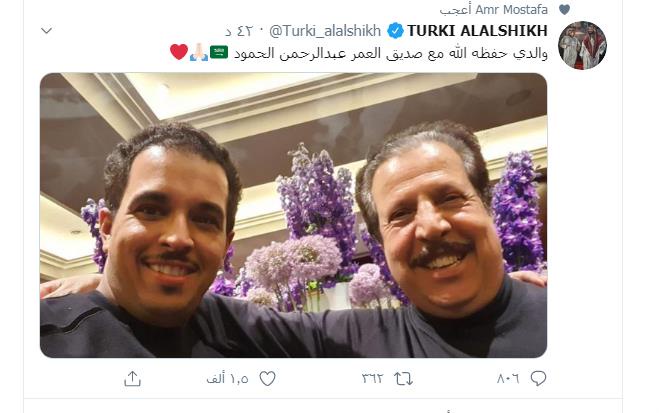The image size is (659, 413).
Task: Click the red heart emoji in tweet
Action: 179,52
